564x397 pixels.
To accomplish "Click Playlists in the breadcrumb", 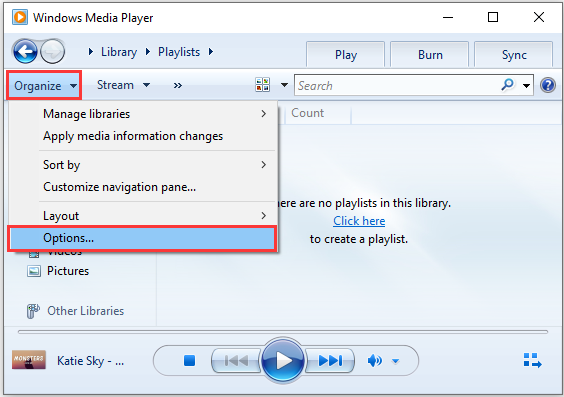I will click(x=179, y=52).
